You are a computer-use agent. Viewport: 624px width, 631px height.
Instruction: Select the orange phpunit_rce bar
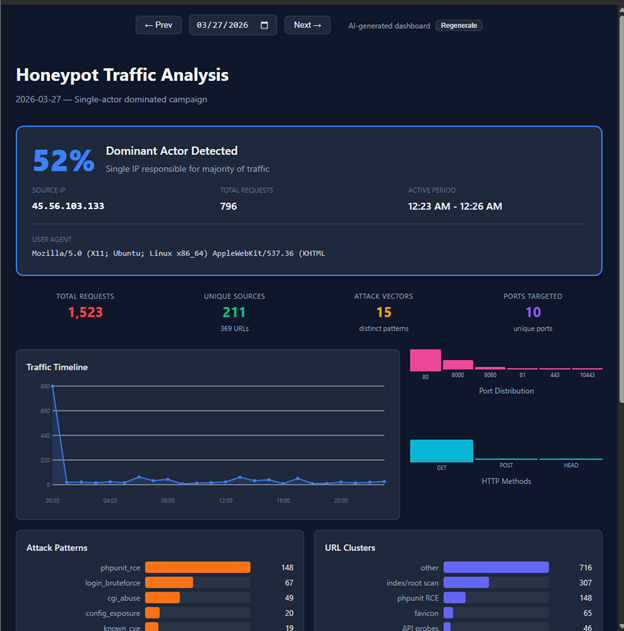tap(198, 567)
